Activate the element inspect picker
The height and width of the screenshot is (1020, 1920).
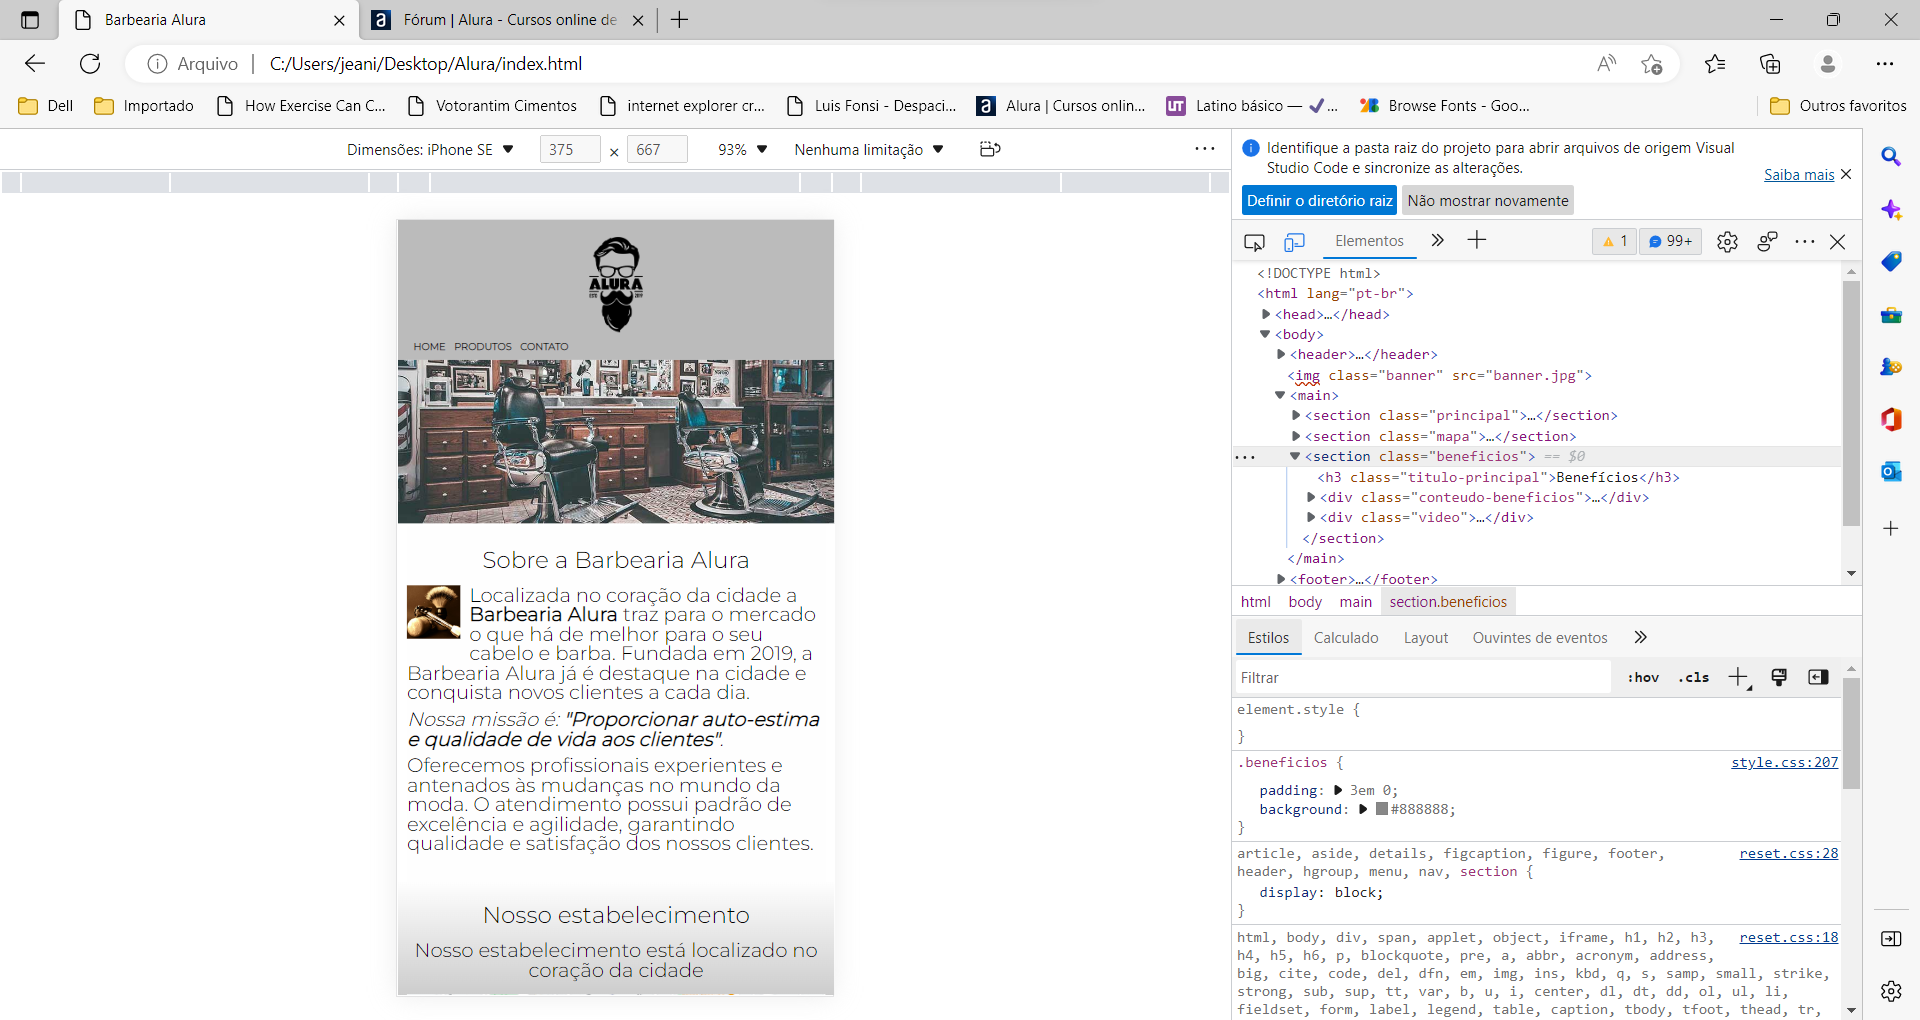(x=1254, y=242)
